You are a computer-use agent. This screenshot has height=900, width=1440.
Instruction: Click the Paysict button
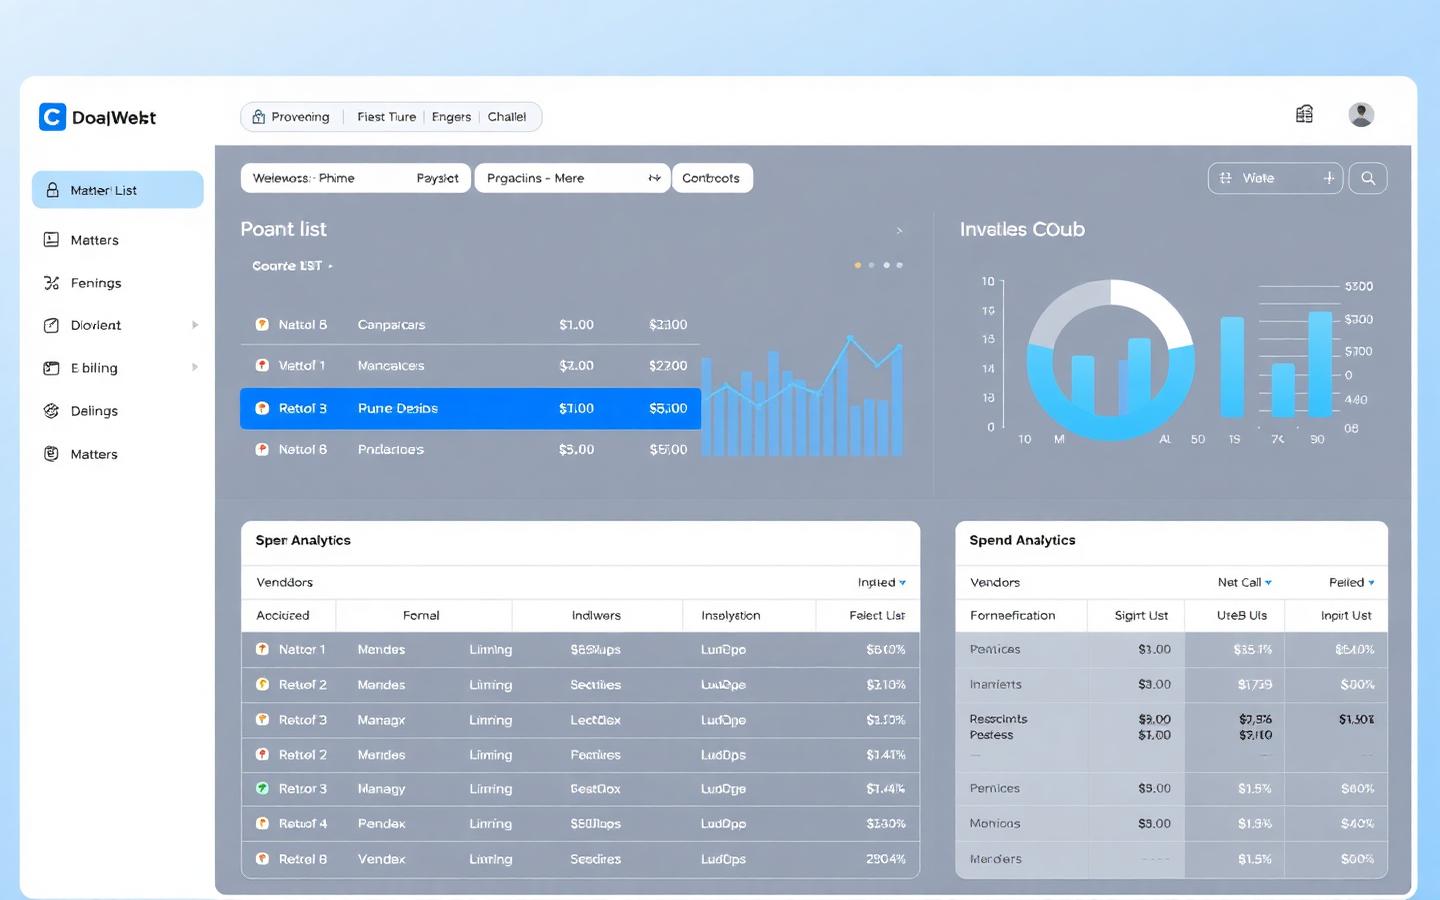click(437, 178)
